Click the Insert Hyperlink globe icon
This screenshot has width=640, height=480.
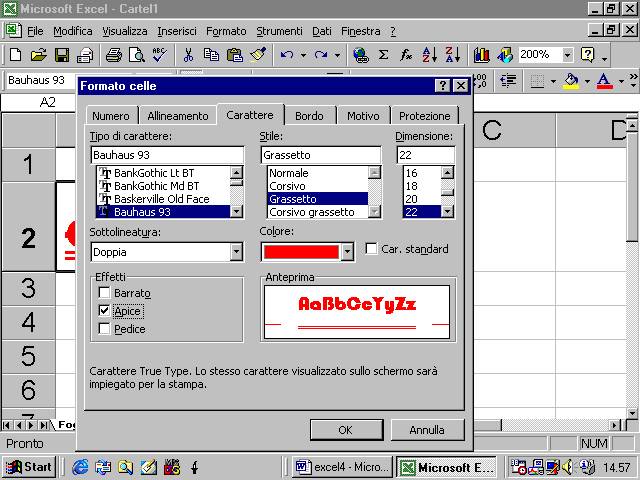click(361, 55)
